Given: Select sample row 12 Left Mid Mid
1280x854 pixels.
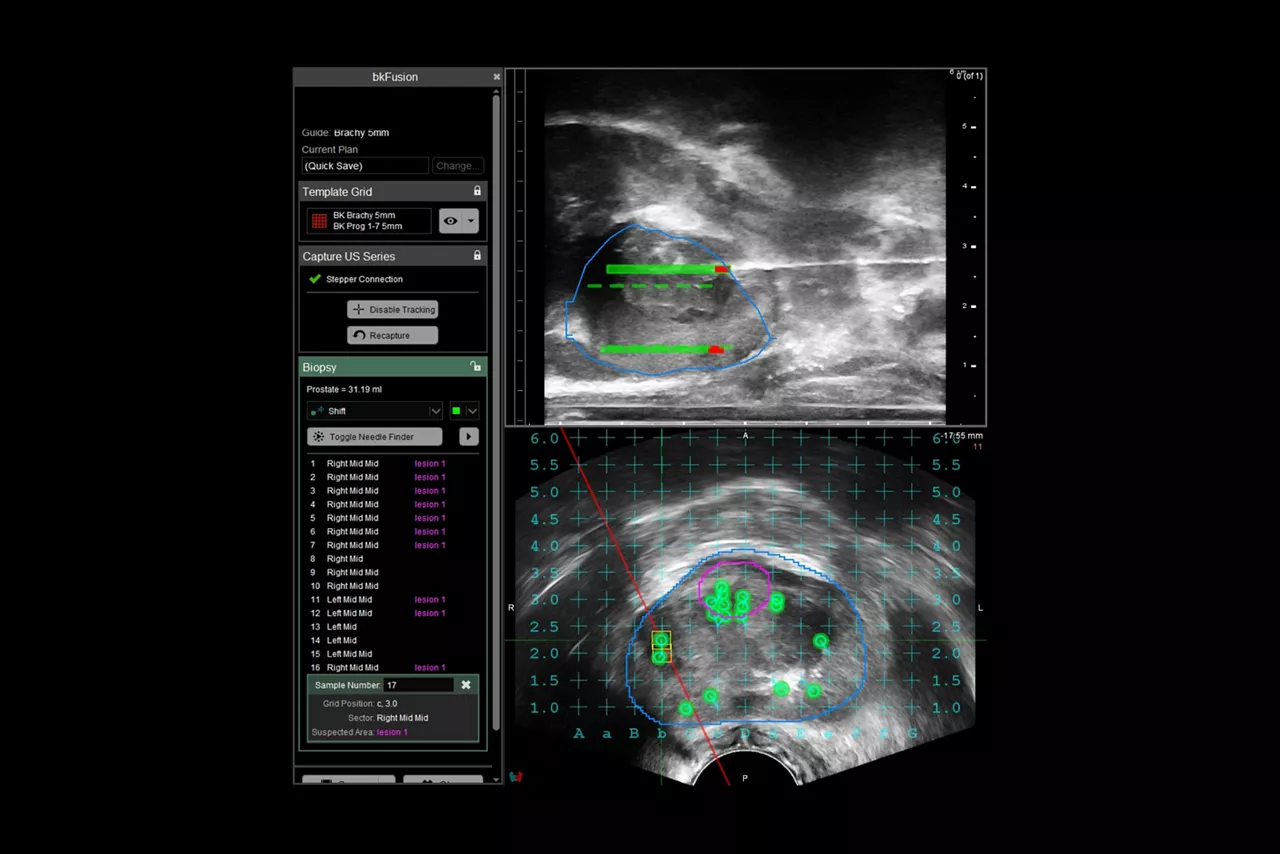Looking at the screenshot, I should click(392, 613).
